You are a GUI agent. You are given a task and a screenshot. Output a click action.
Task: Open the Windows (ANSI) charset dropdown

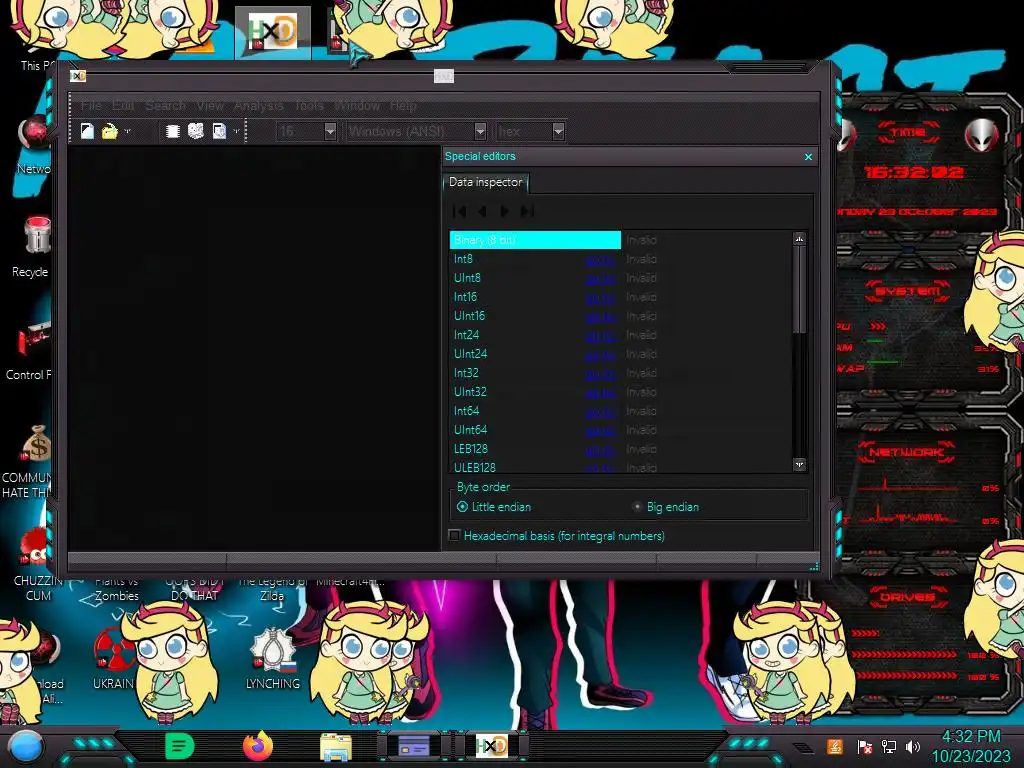[480, 131]
